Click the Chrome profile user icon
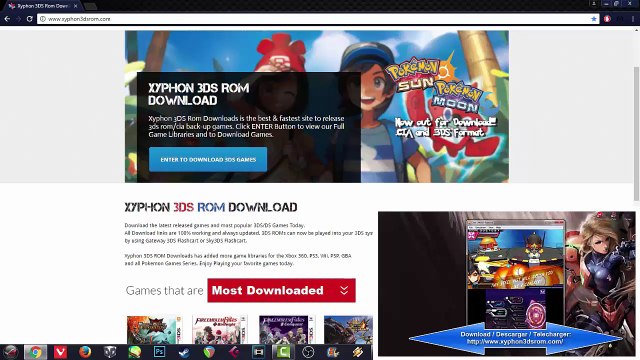This screenshot has height=360, width=640. (x=594, y=4)
